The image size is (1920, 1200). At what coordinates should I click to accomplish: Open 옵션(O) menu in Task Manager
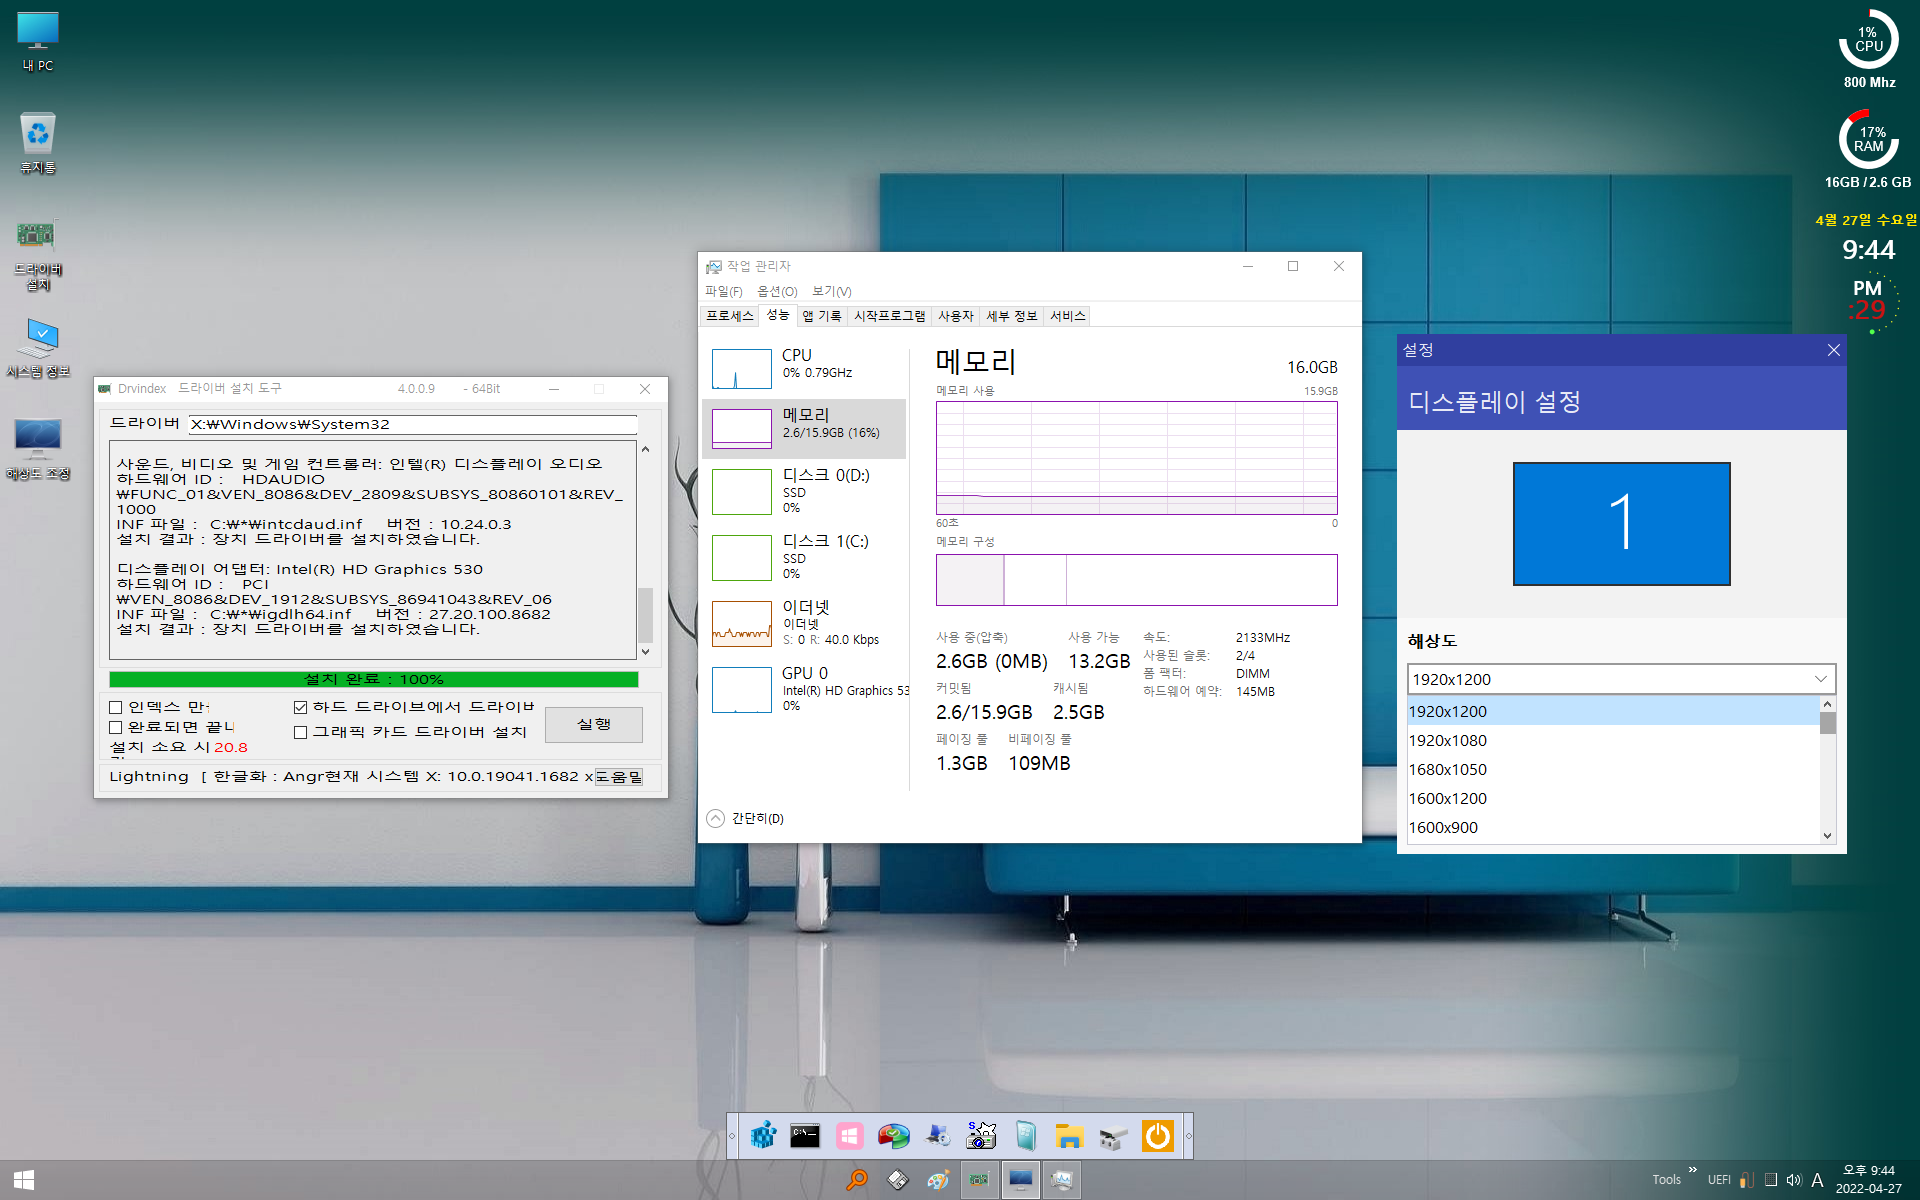777,291
